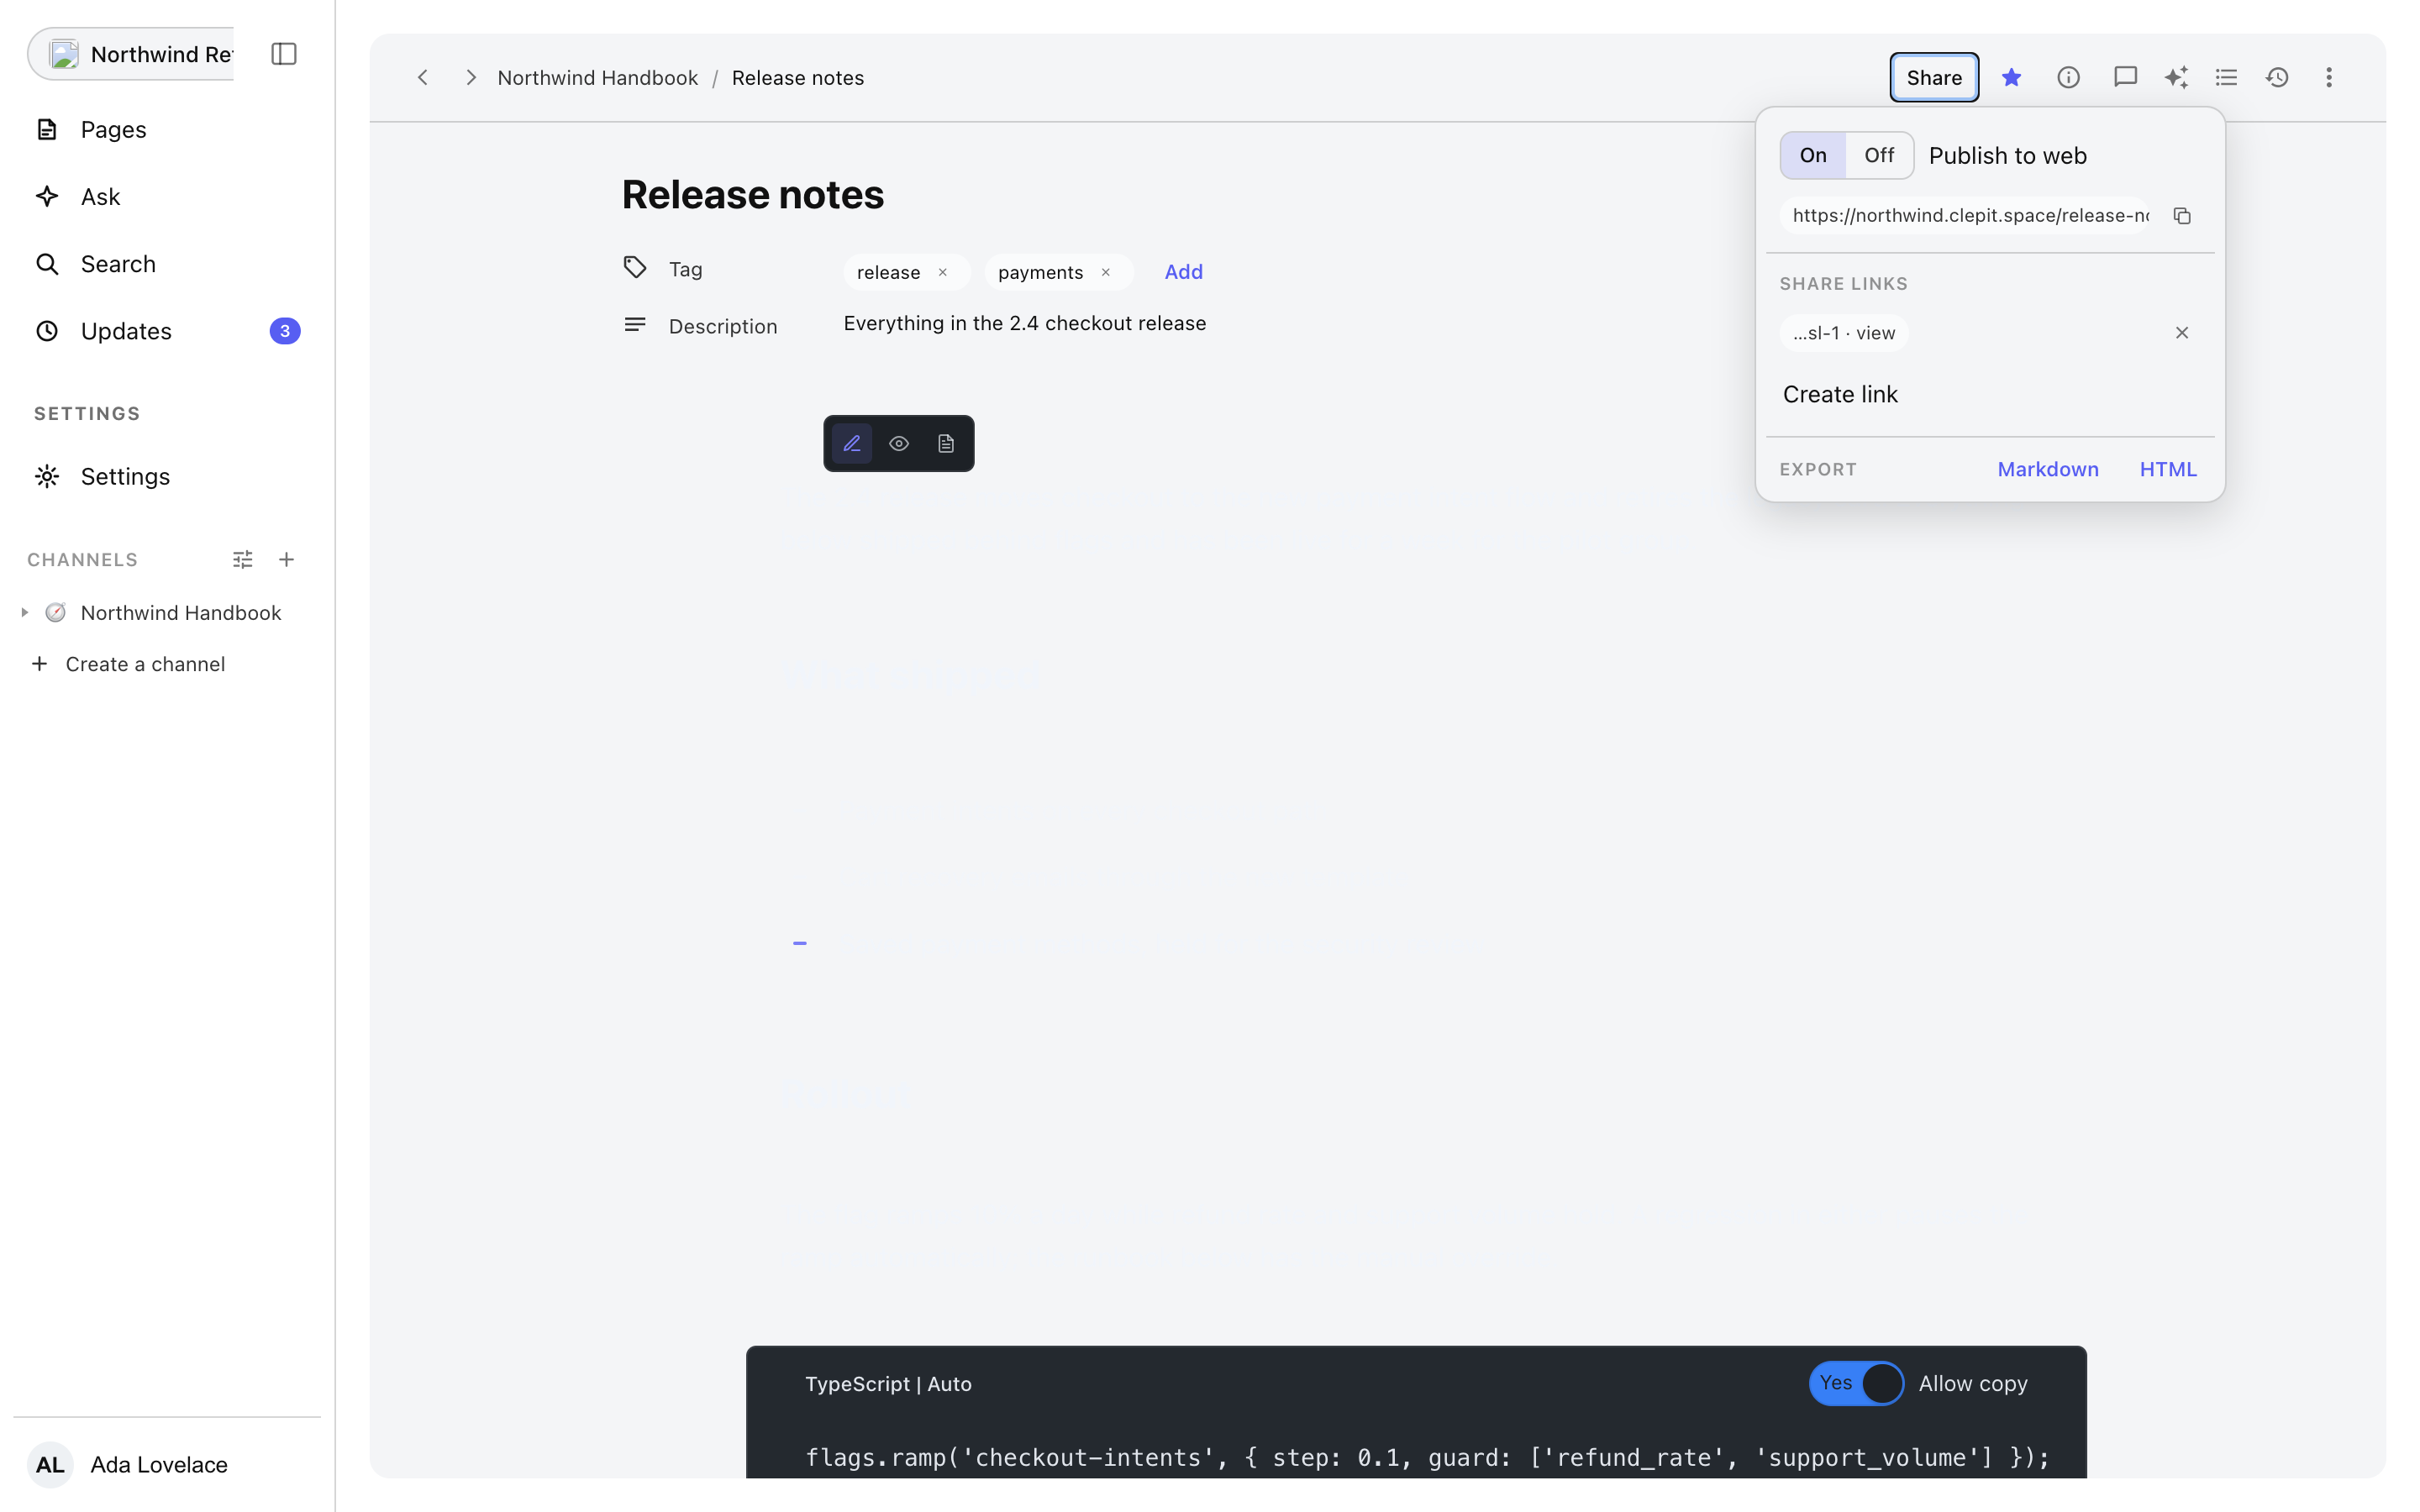Image resolution: width=2420 pixels, height=1512 pixels.
Task: Click the plus icon beside Channels
Action: click(x=287, y=559)
